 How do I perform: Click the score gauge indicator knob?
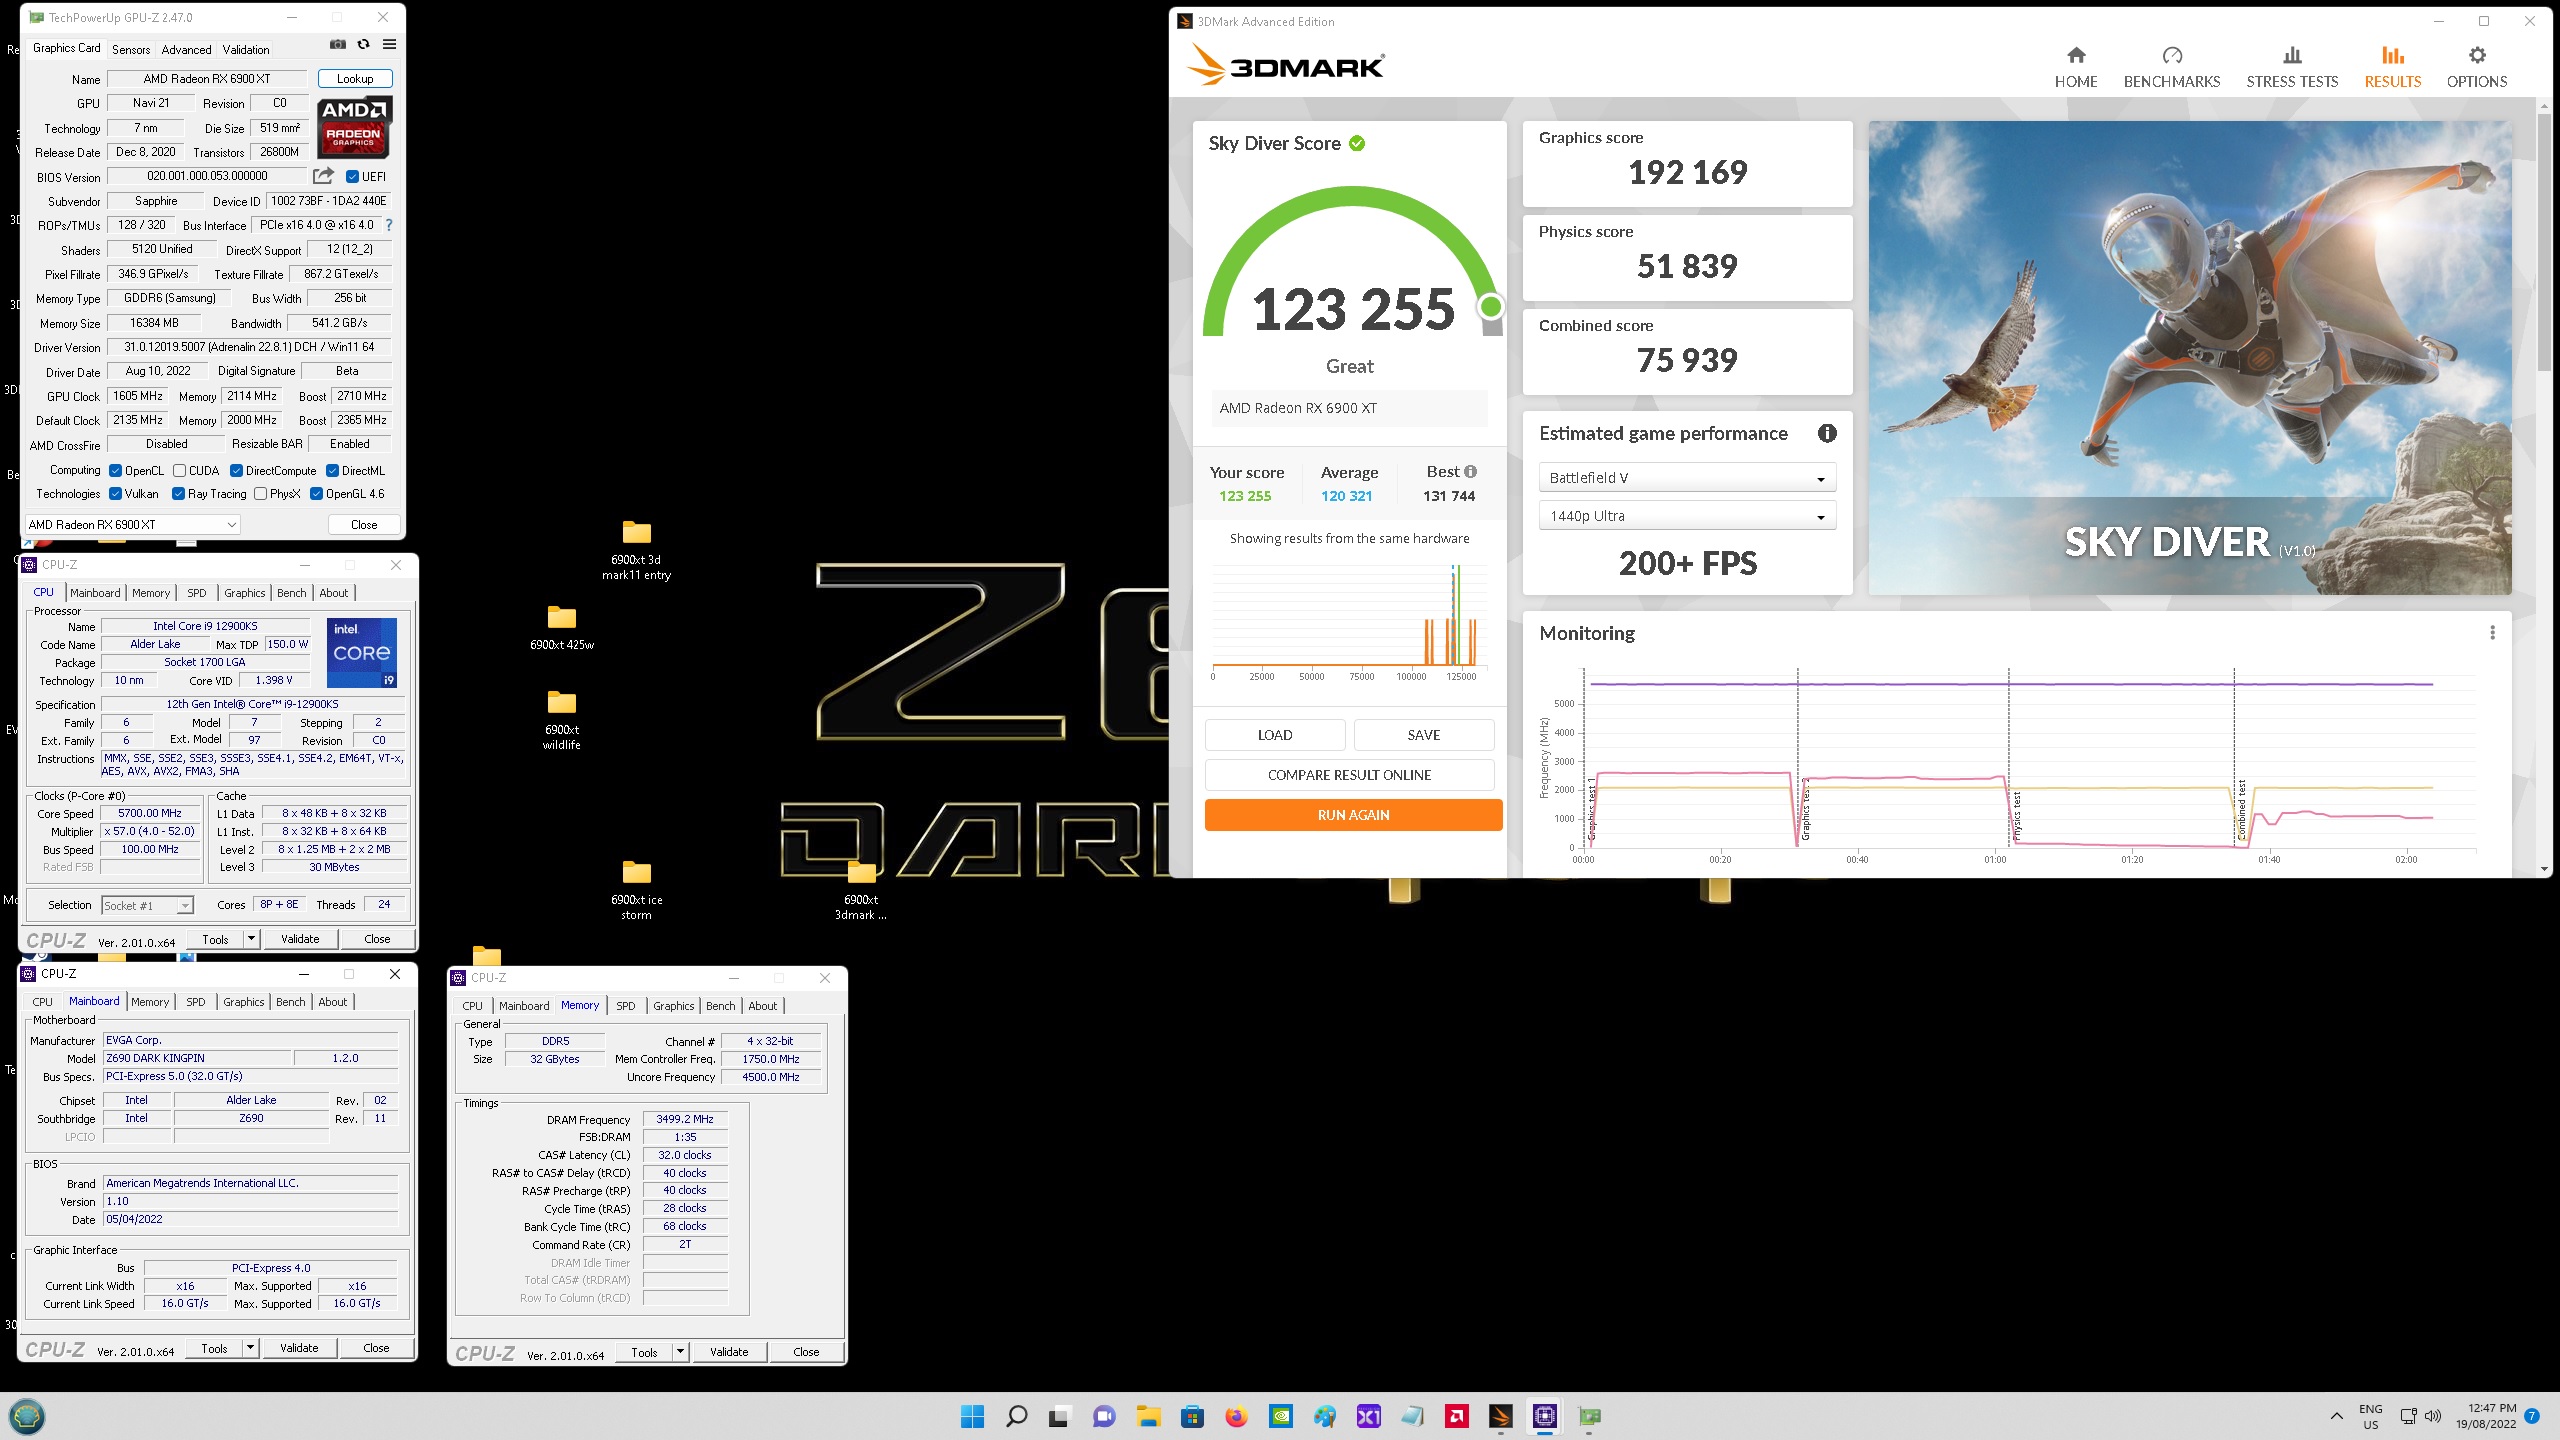[1490, 306]
